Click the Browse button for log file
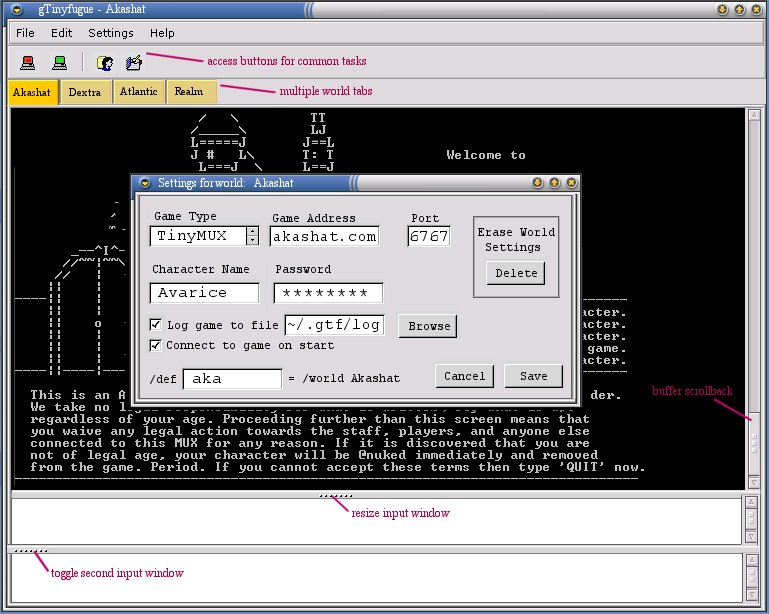The width and height of the screenshot is (769, 614). (x=428, y=326)
